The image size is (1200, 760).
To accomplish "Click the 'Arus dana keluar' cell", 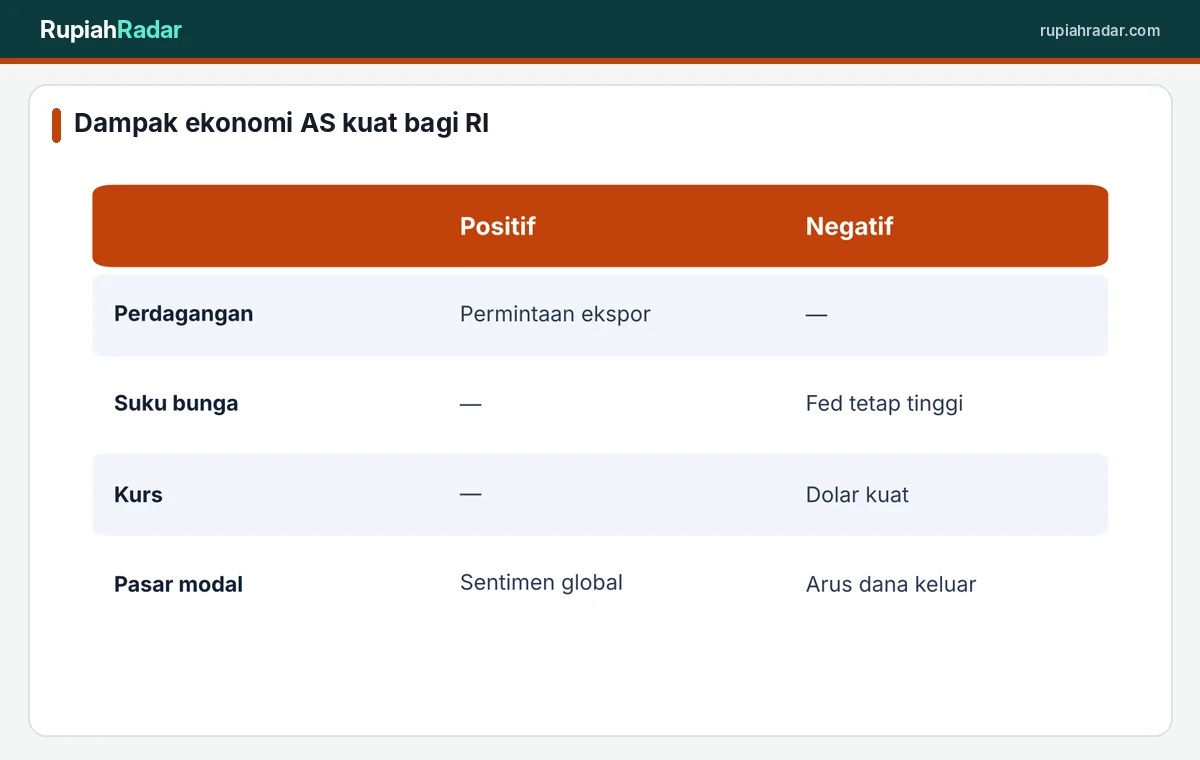I will 891,585.
